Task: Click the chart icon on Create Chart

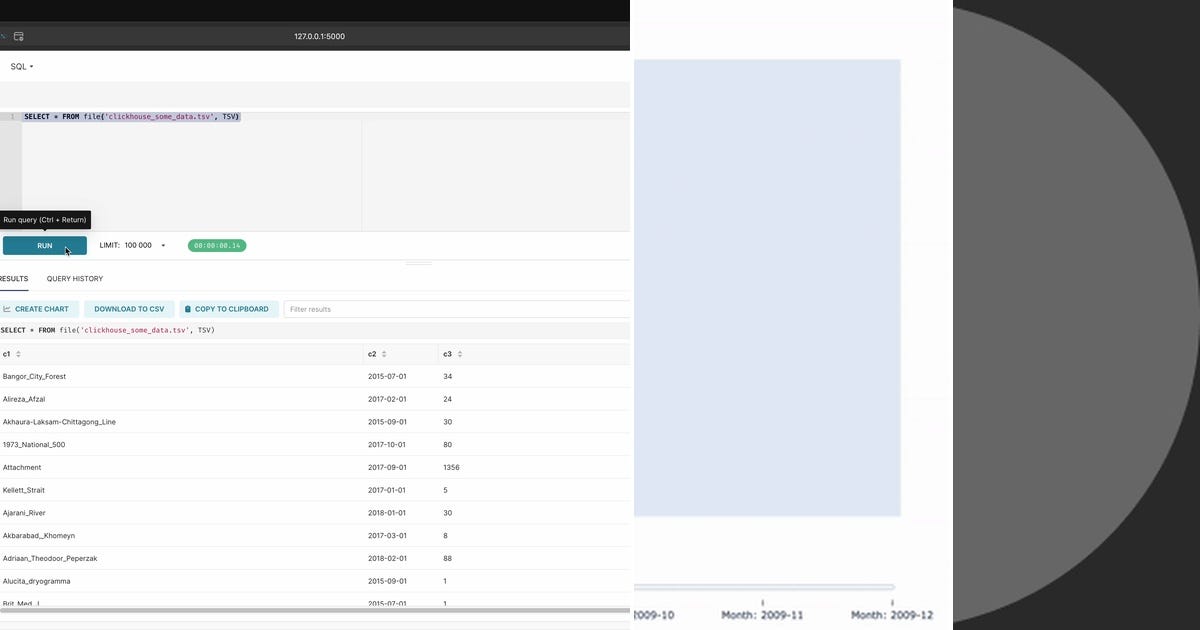Action: point(7,309)
